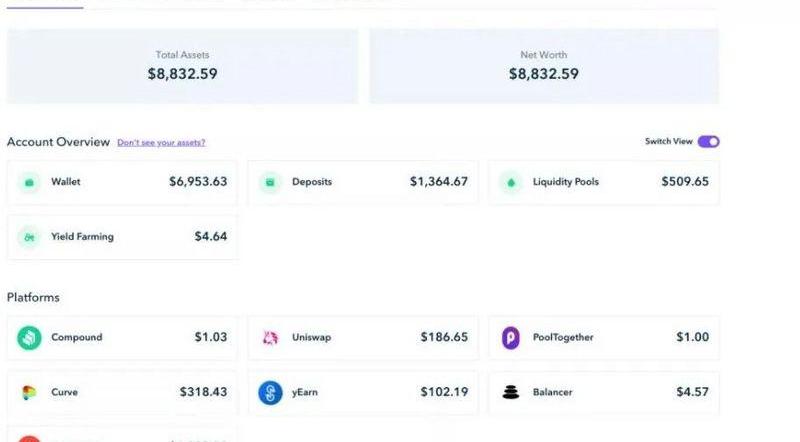Open the "Don't see your assets?" link
The width and height of the screenshot is (800, 442).
coord(161,143)
